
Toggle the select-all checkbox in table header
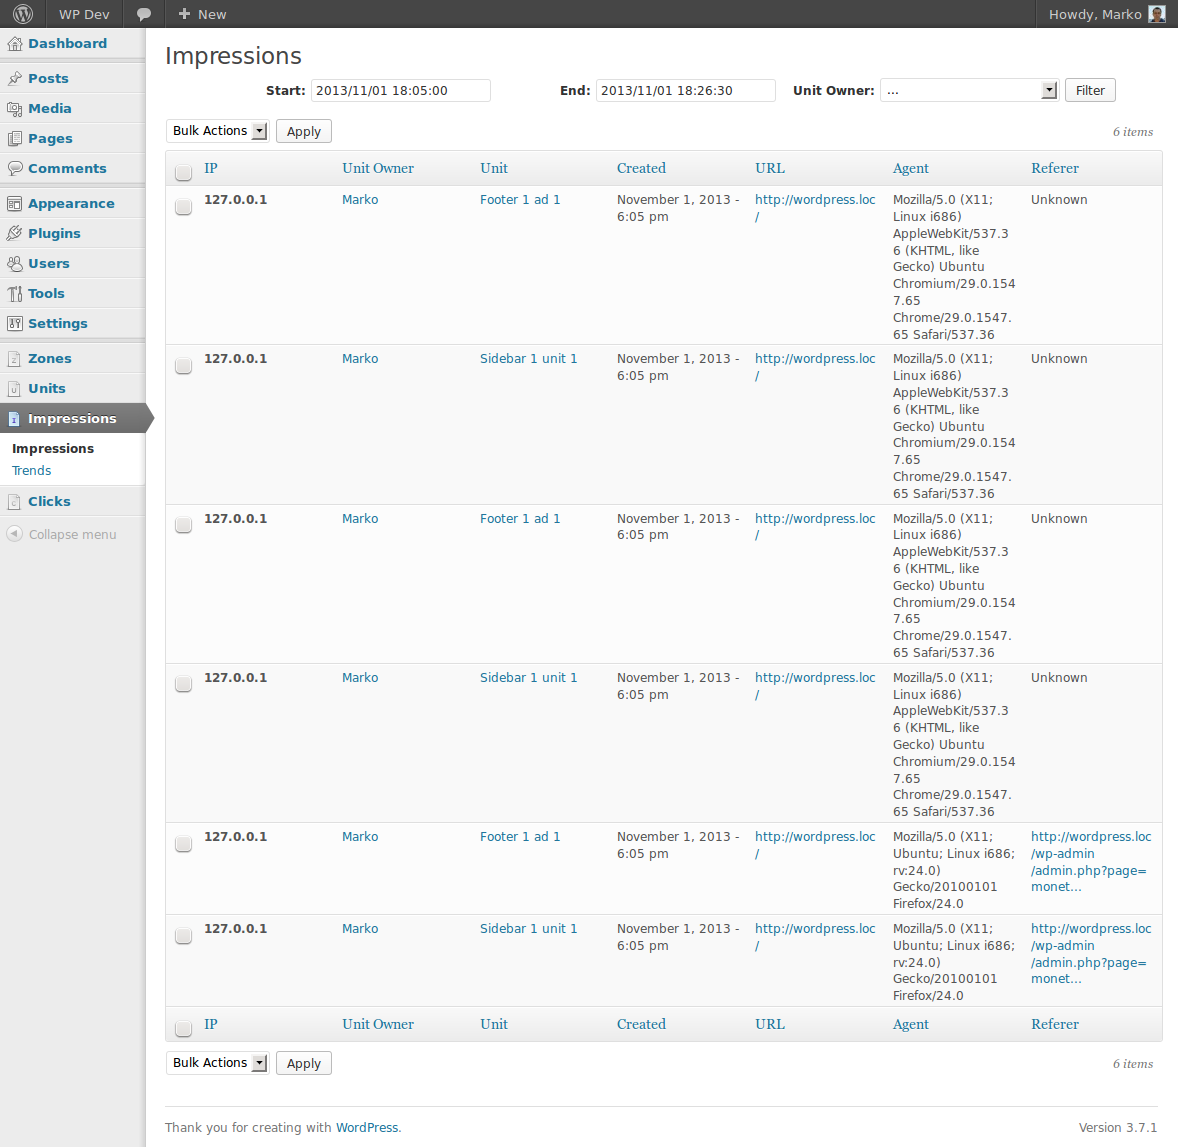(183, 172)
